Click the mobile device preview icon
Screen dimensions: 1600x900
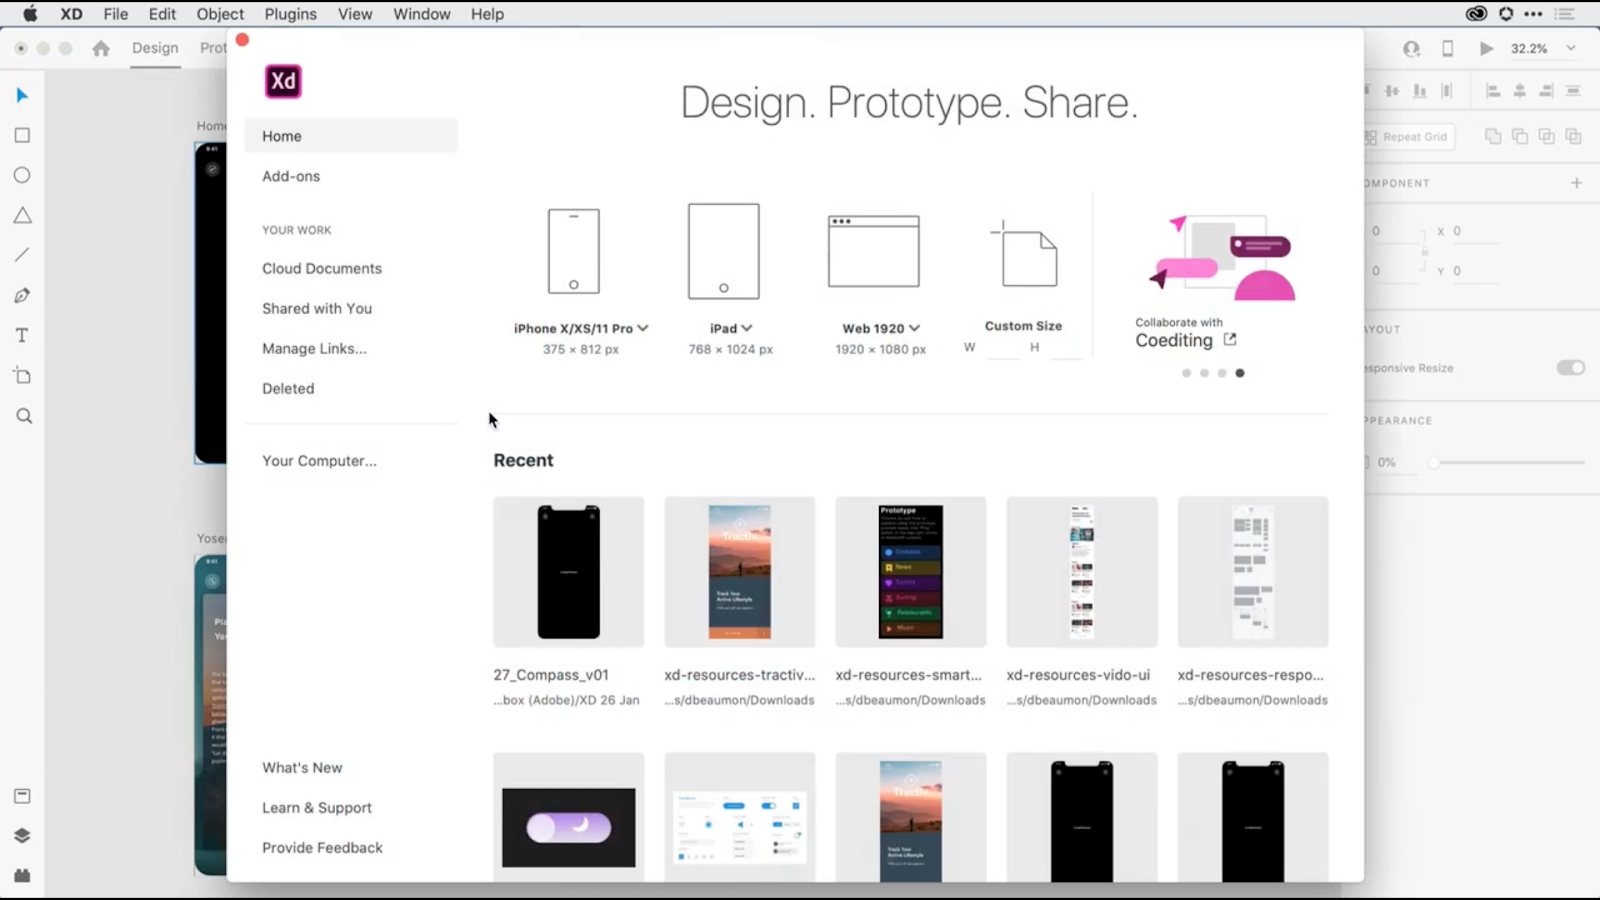1447,48
